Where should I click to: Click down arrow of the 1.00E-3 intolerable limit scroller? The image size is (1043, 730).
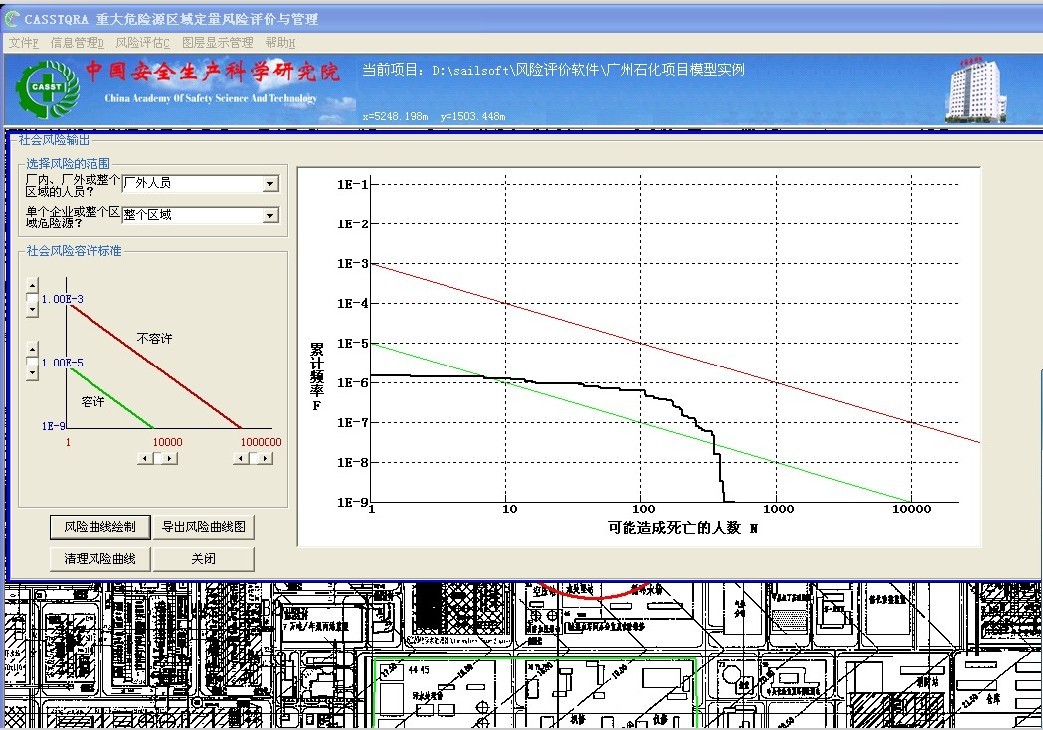pyautogui.click(x=32, y=310)
